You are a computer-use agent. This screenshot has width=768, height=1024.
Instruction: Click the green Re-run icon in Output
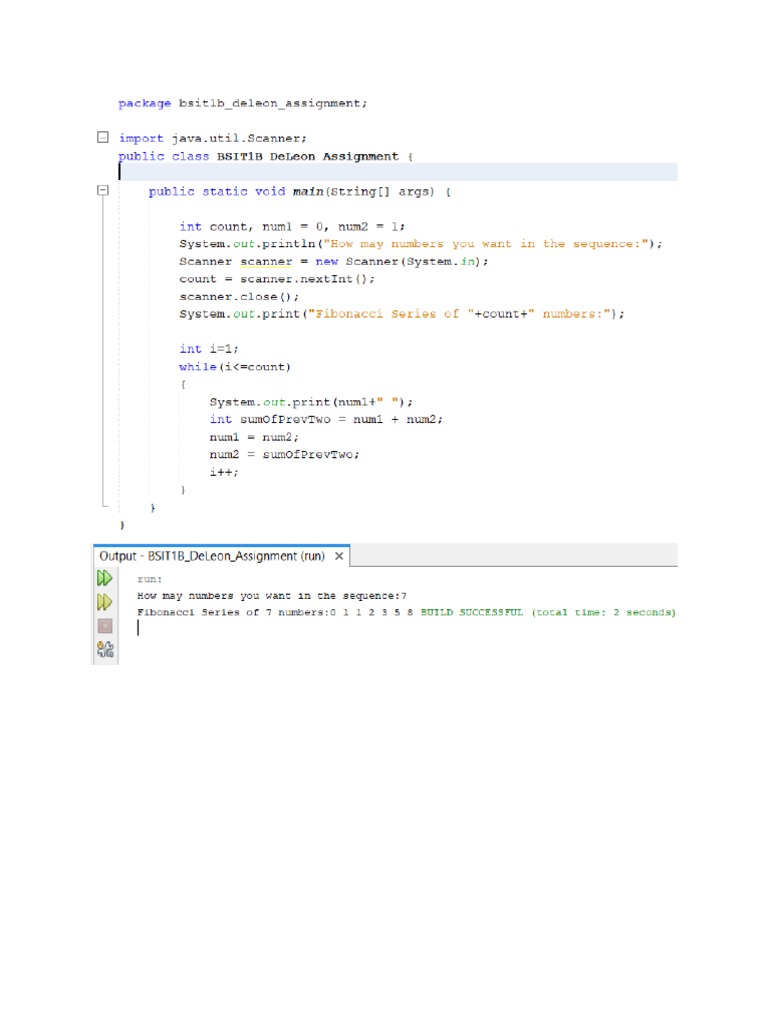click(104, 578)
